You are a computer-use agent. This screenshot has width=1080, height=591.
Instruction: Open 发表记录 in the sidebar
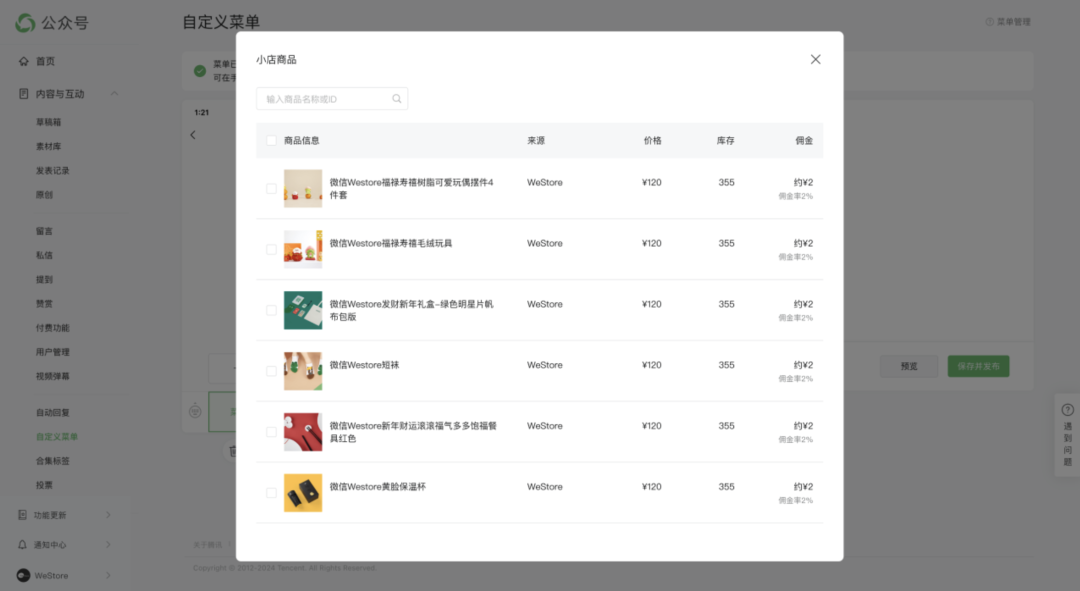click(52, 170)
